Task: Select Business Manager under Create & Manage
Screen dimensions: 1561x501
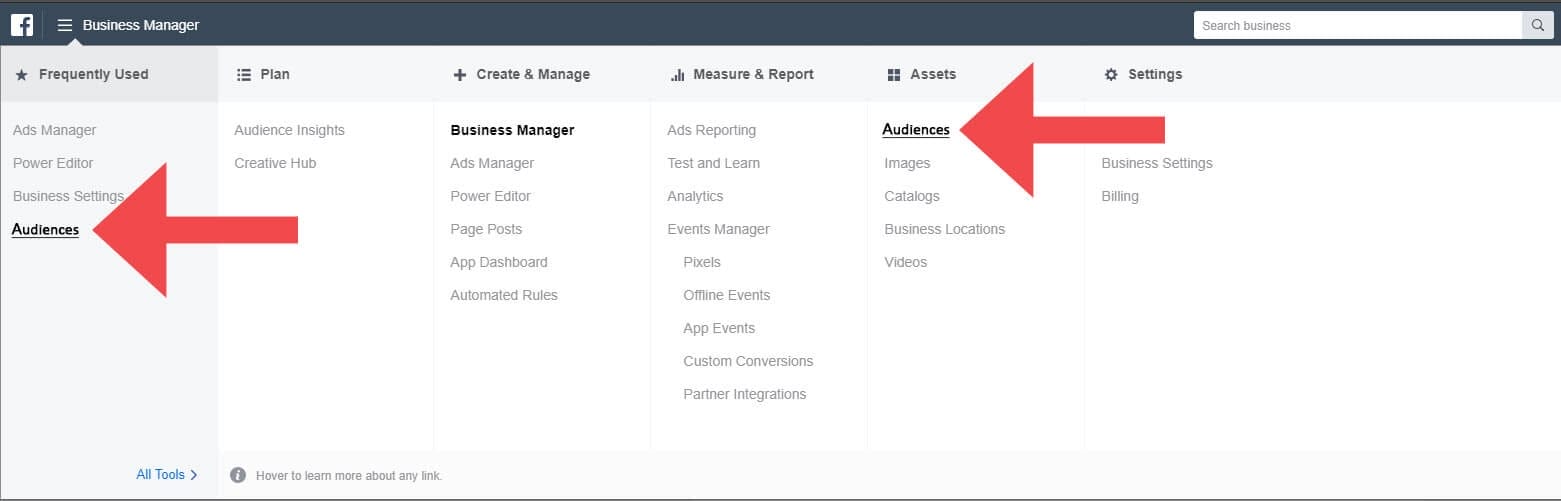Action: [512, 130]
